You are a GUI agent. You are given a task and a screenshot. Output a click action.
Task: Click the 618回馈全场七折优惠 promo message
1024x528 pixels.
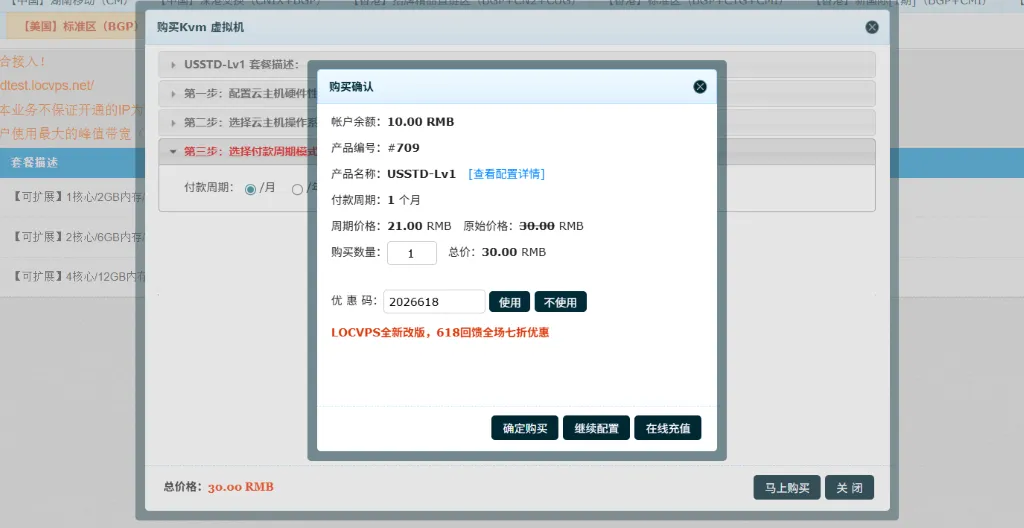point(440,333)
